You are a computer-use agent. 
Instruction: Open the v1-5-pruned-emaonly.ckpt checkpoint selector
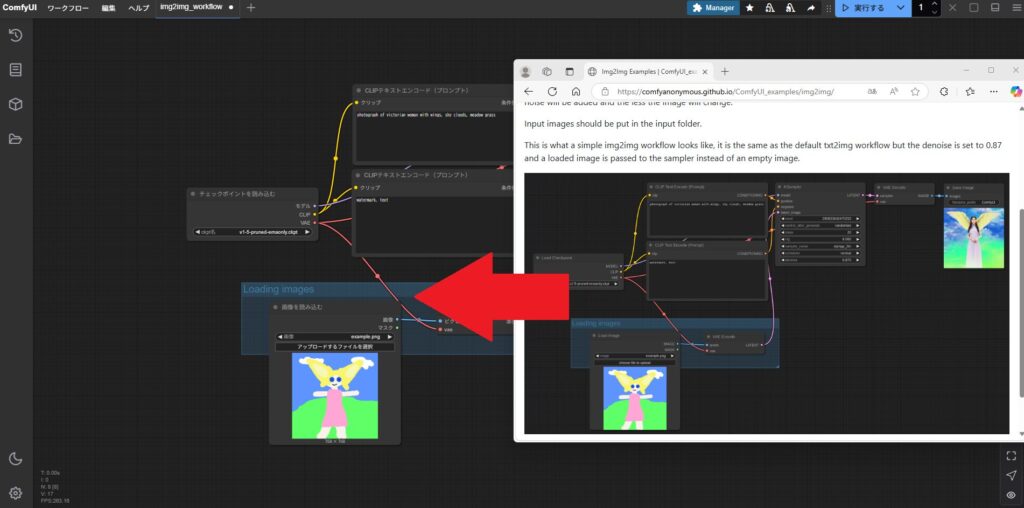(252, 231)
